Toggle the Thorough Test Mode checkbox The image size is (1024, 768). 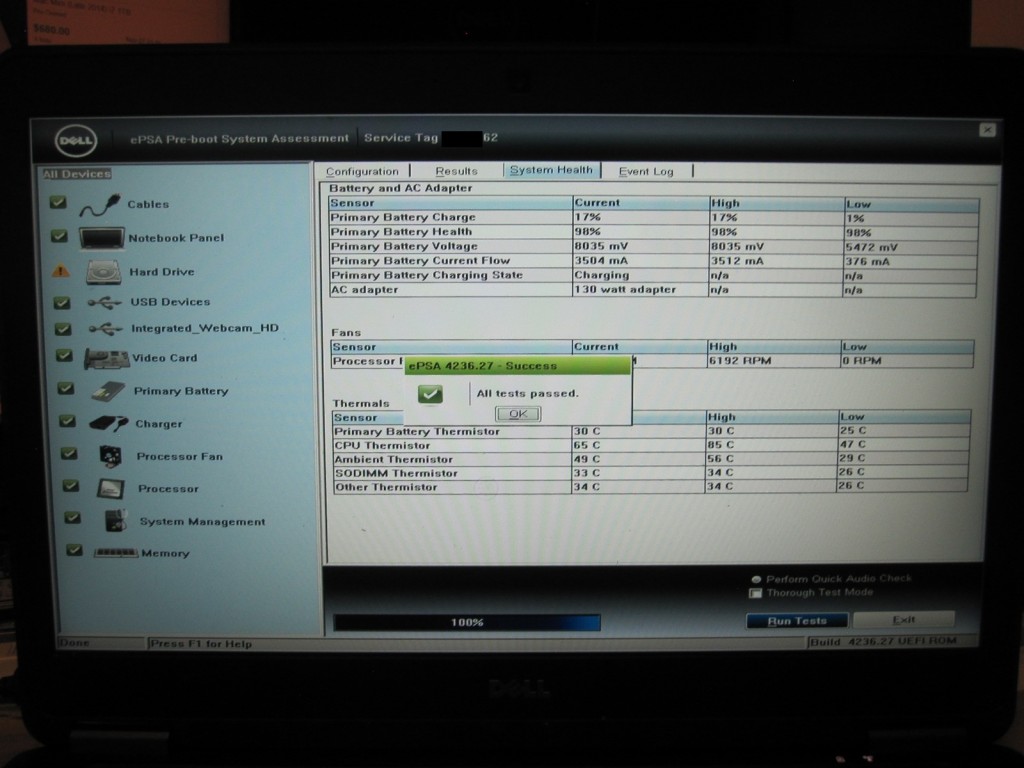756,593
